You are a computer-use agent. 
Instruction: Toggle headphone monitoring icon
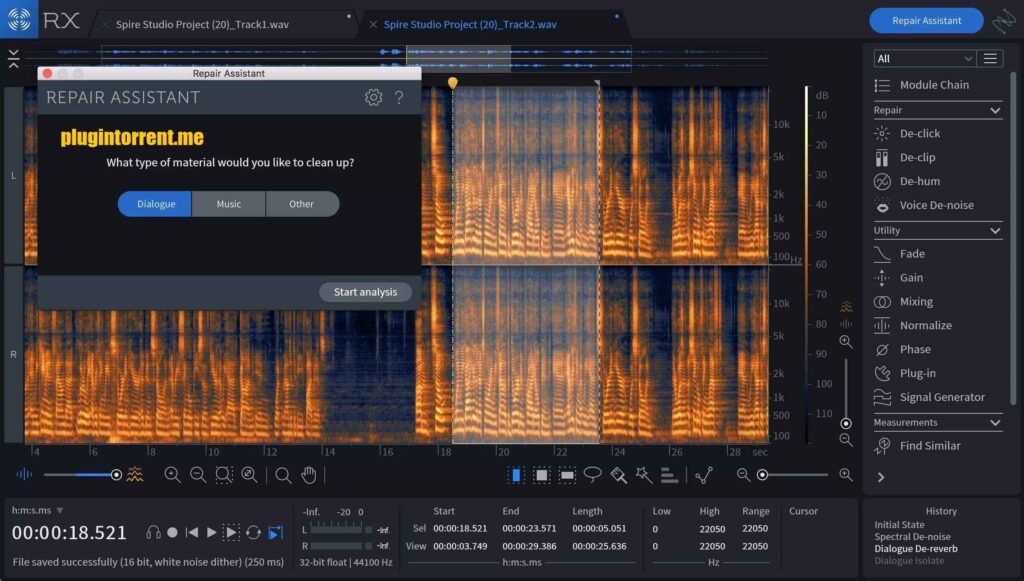153,533
